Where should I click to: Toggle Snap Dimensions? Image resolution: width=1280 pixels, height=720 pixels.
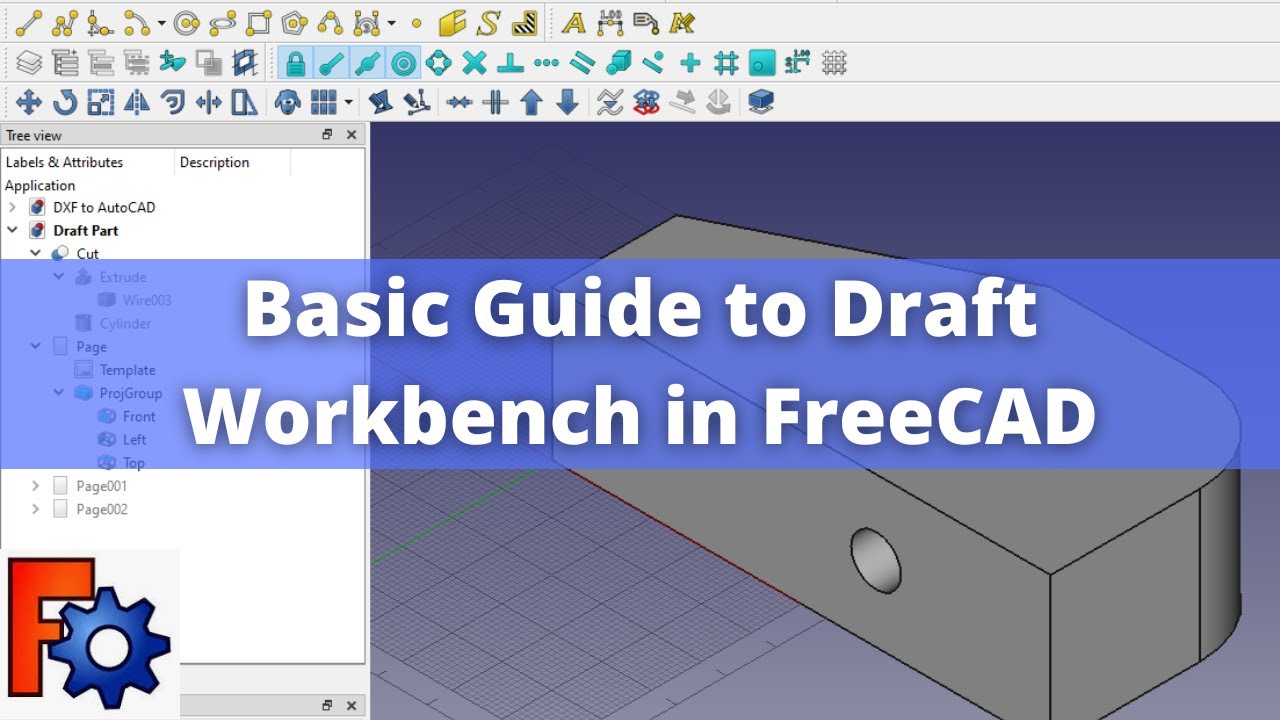(798, 63)
